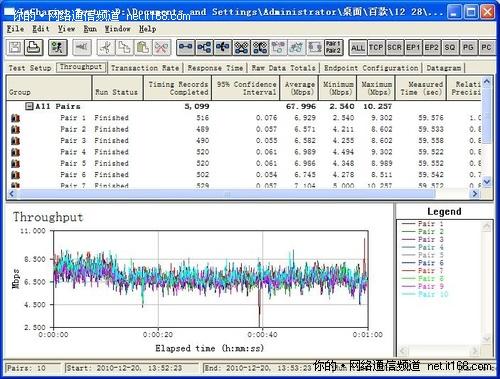Click the Add pair icon
This screenshot has width=500, height=379.
(x=185, y=47)
